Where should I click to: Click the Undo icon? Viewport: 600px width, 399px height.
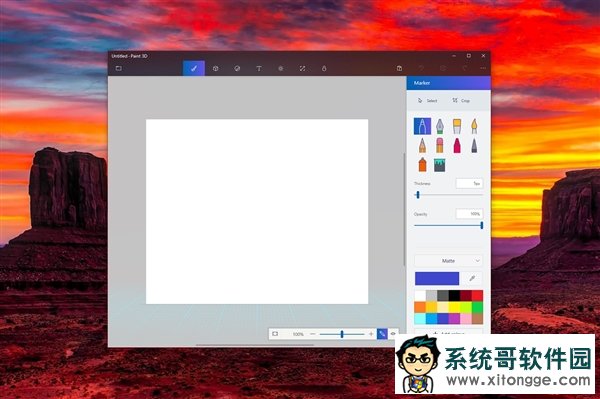click(x=421, y=68)
